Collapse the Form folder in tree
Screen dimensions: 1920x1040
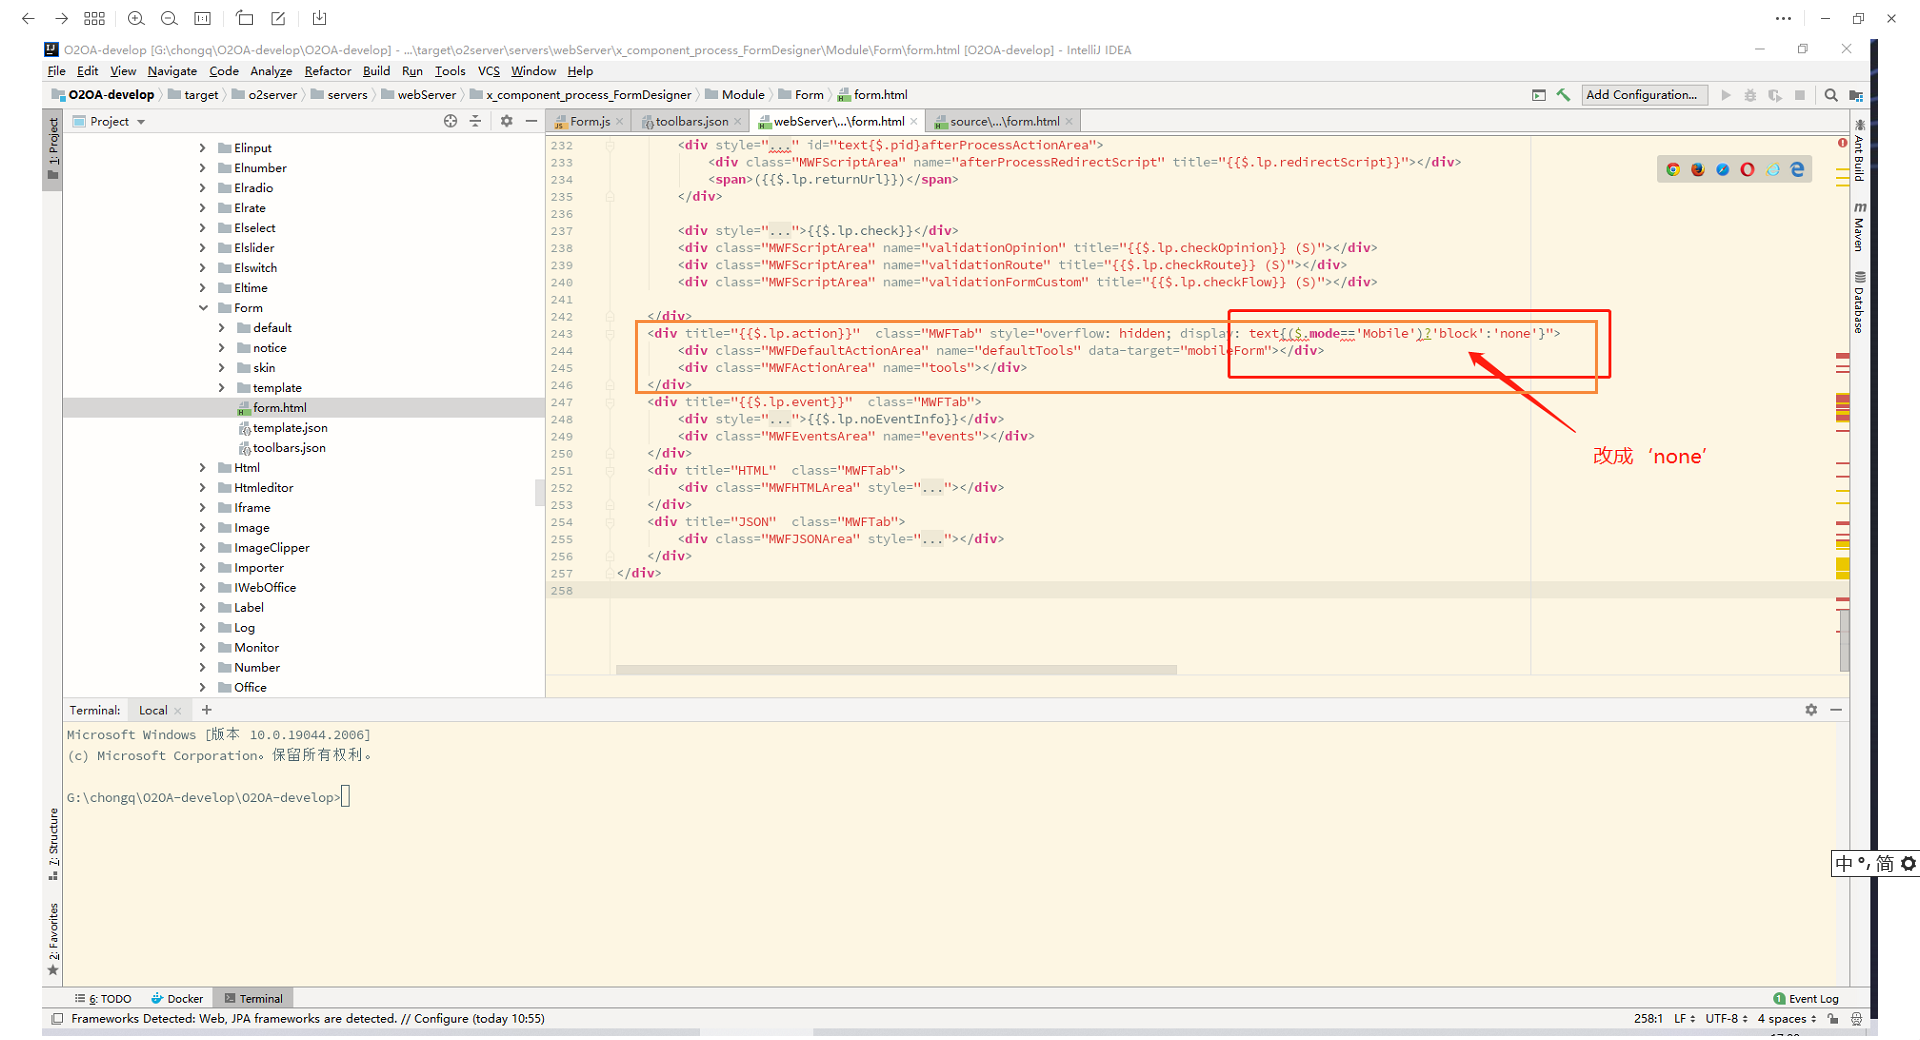tap(203, 308)
